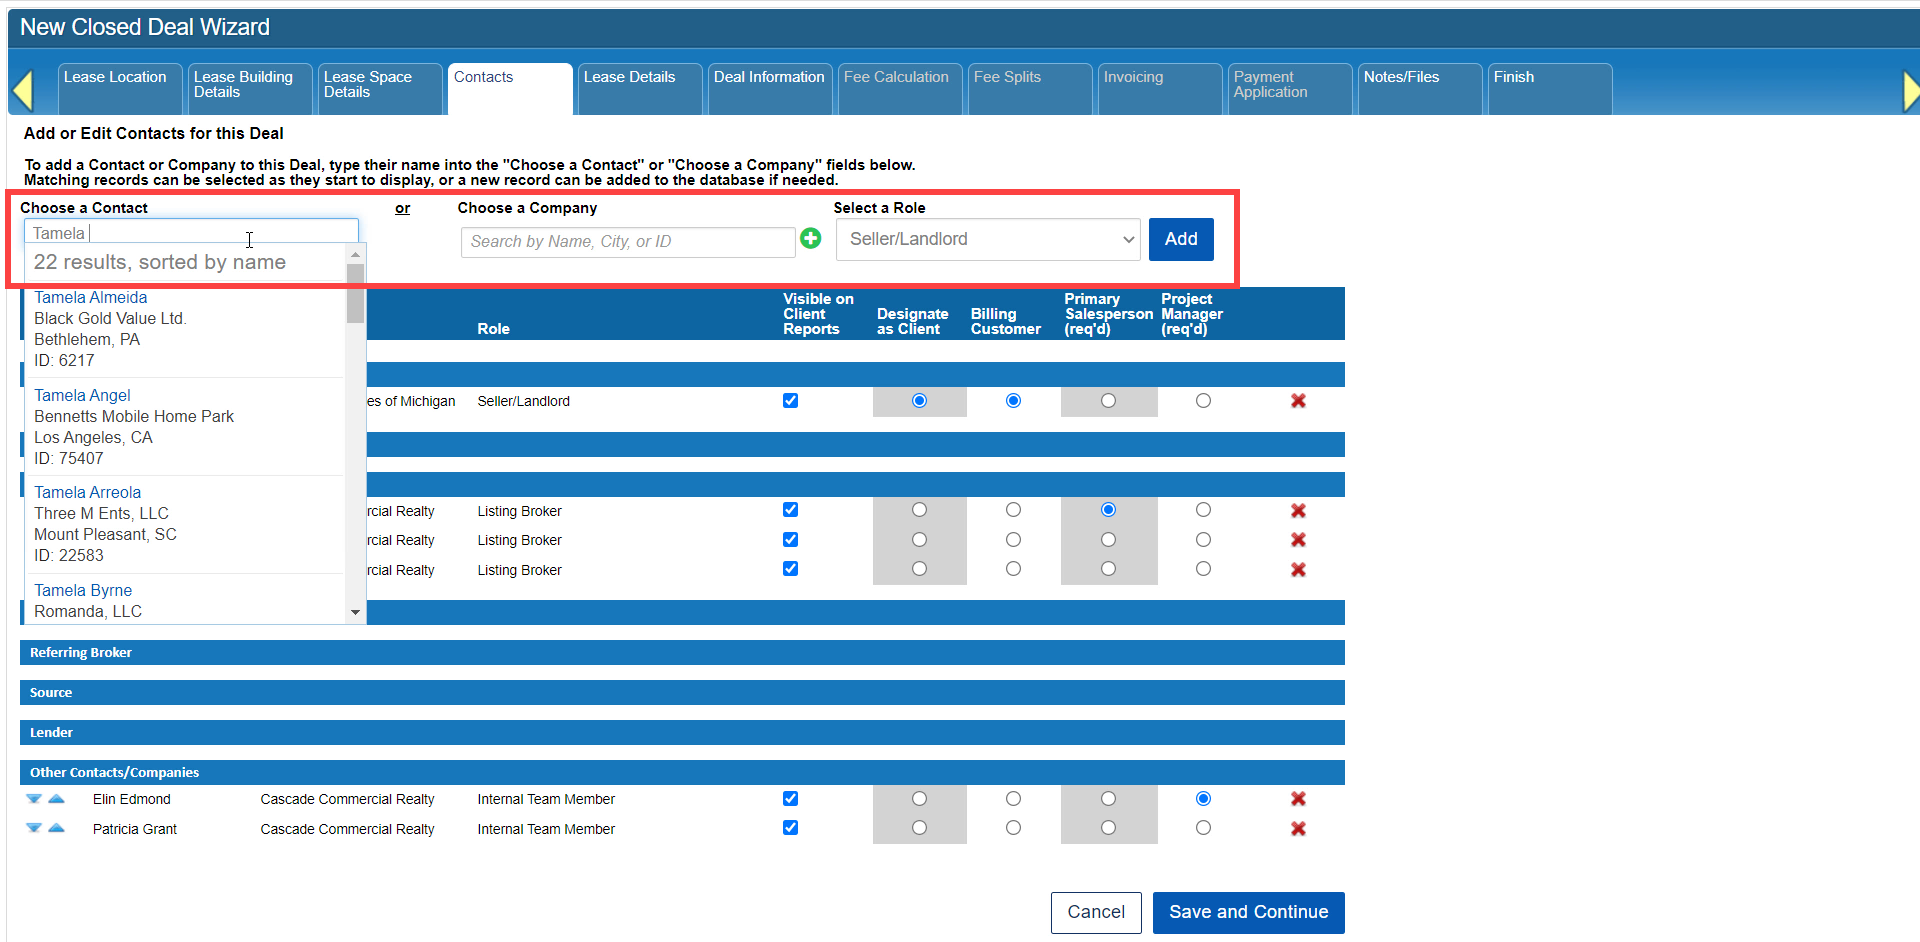
Task: Click Save and Continue
Action: tap(1248, 912)
